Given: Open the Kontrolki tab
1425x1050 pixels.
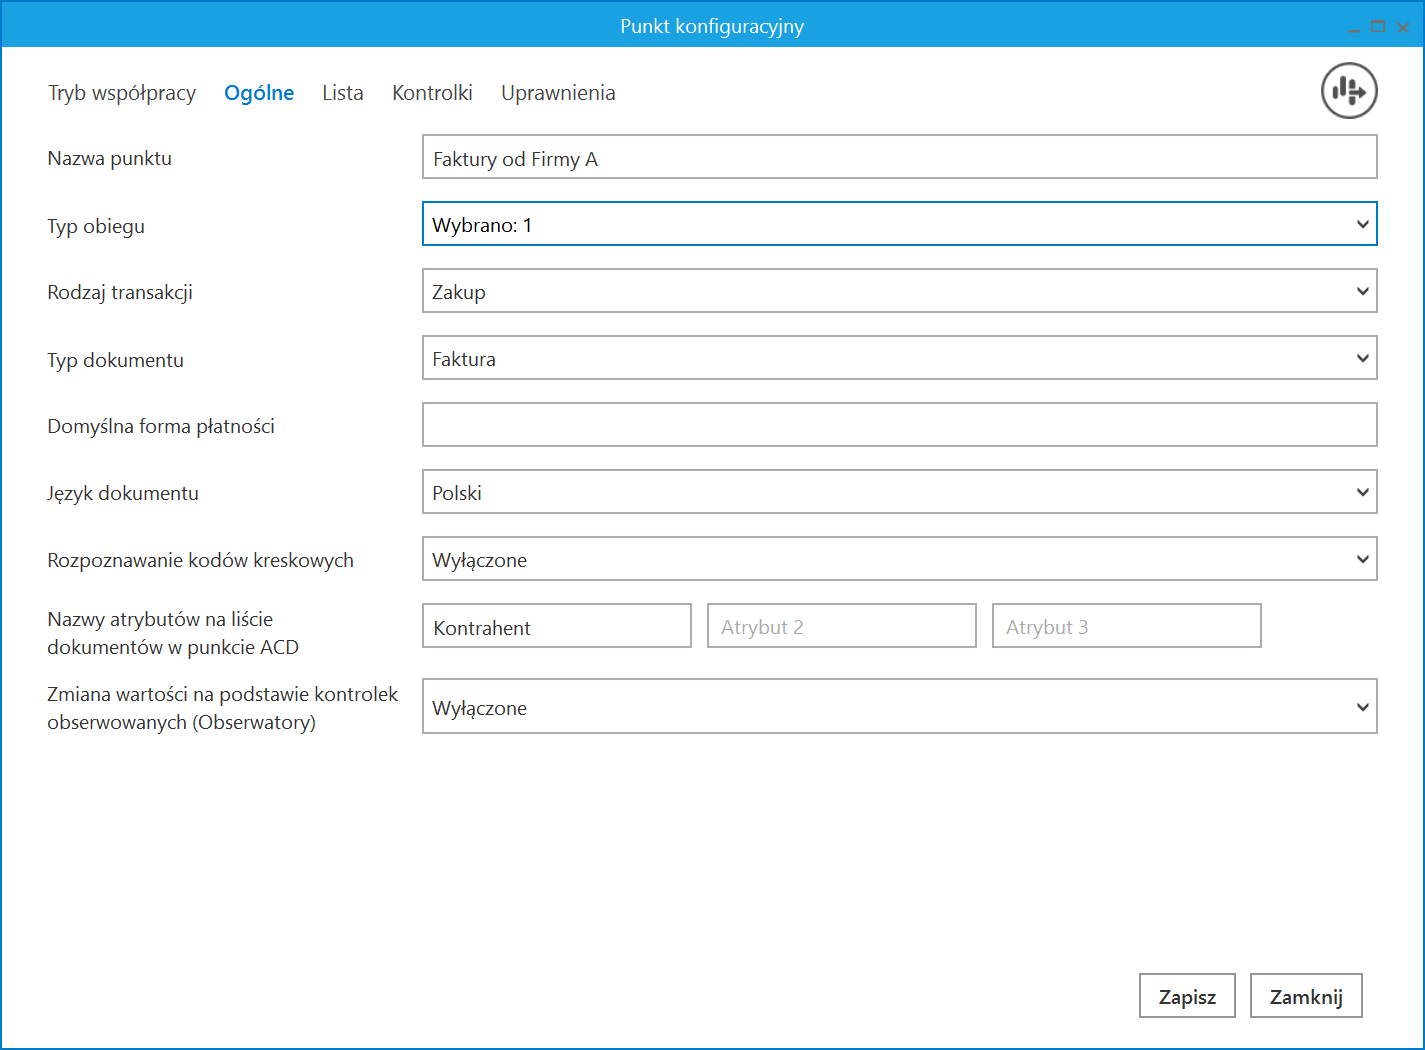Looking at the screenshot, I should click(x=432, y=93).
